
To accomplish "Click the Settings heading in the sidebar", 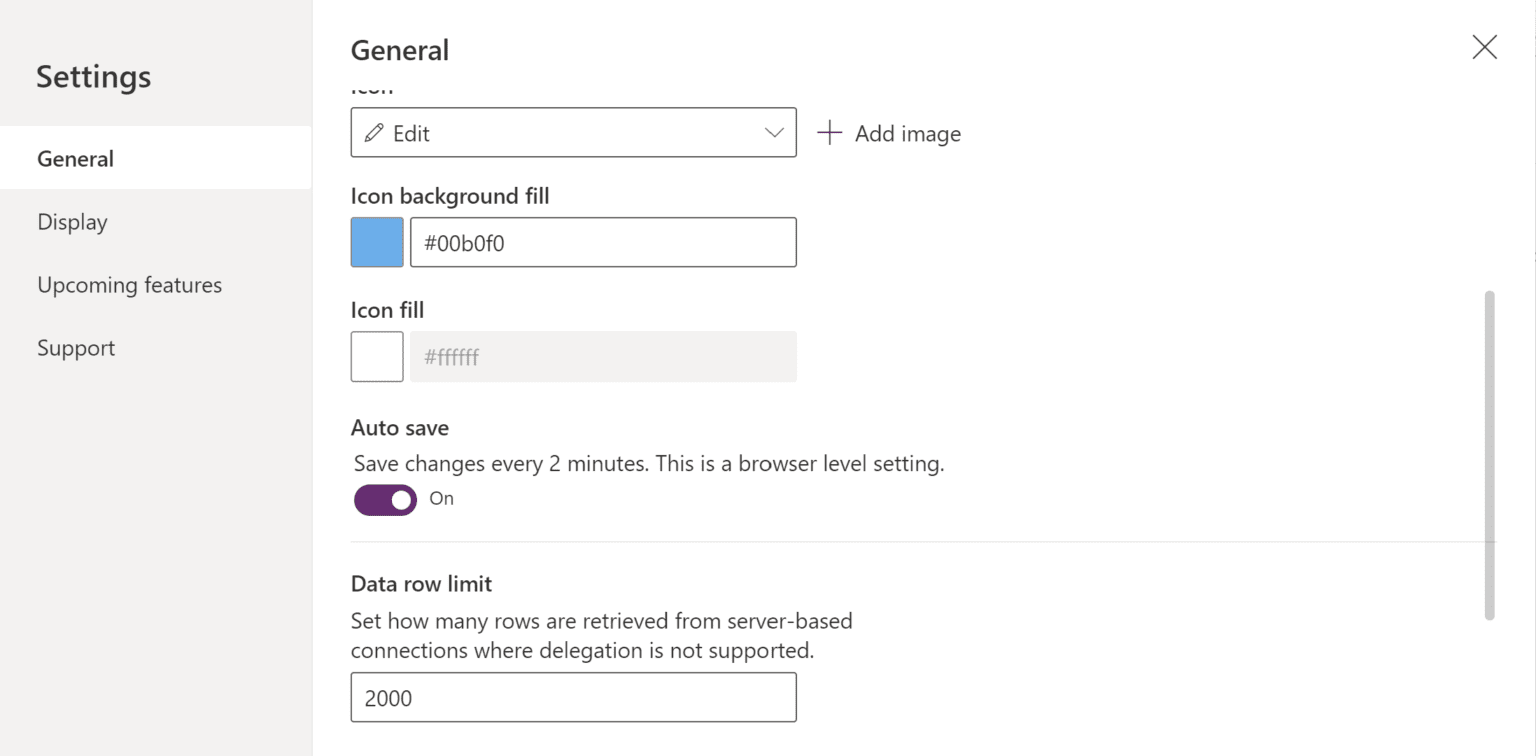I will [93, 76].
